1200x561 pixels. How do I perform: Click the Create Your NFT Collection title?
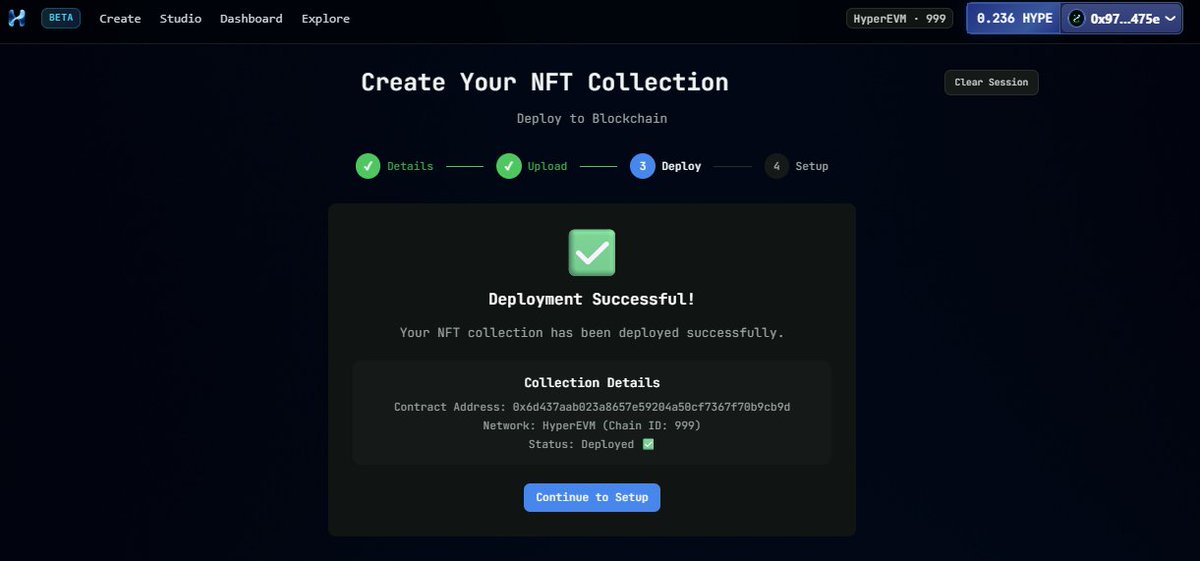[x=545, y=82]
